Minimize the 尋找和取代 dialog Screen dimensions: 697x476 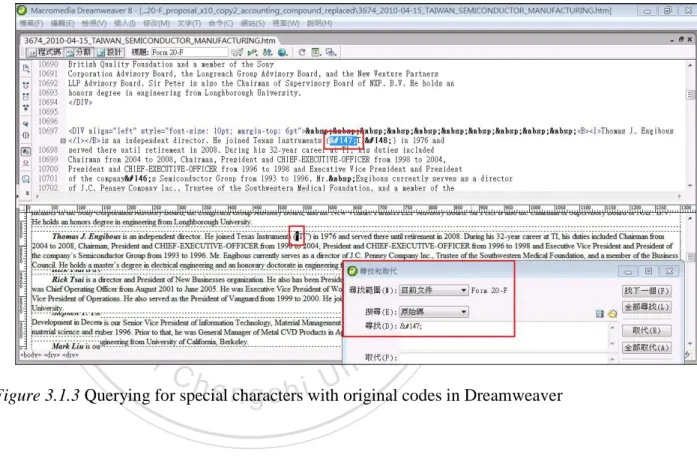point(628,271)
